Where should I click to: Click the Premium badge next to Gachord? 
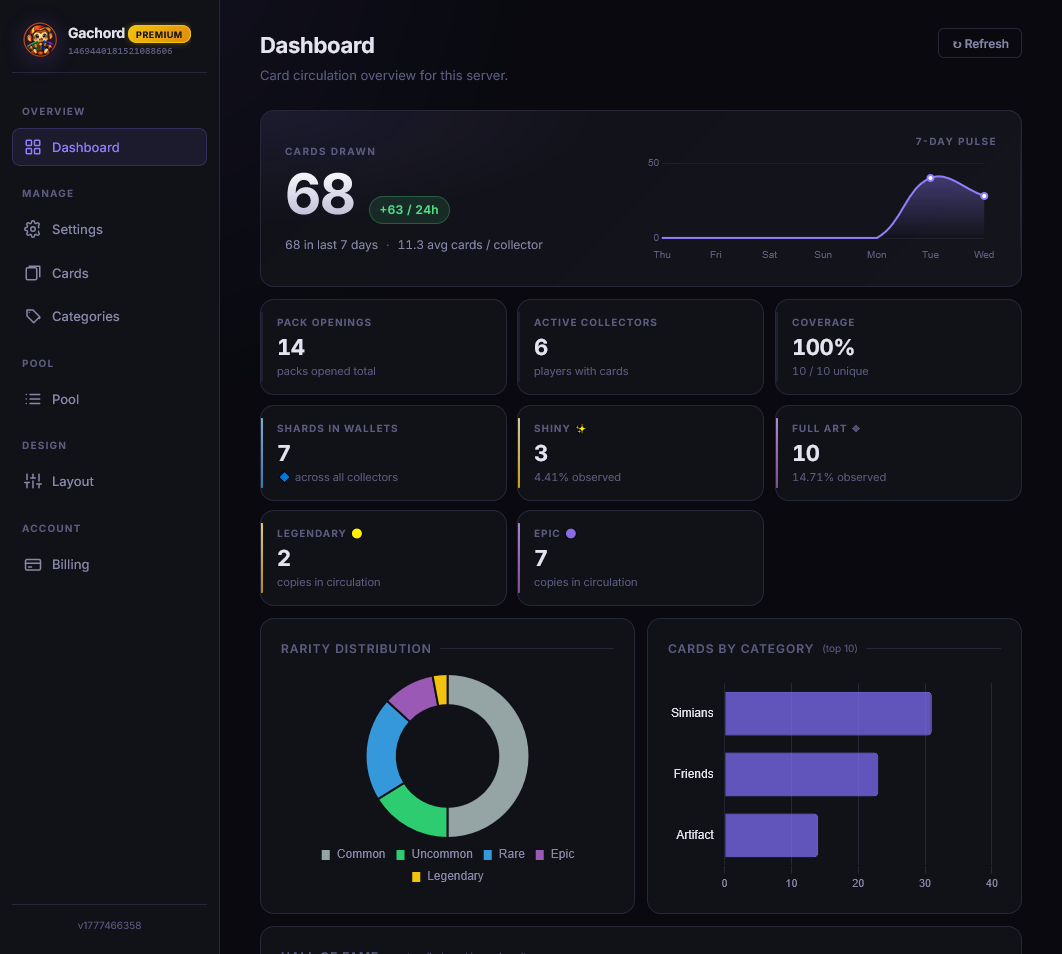point(159,33)
